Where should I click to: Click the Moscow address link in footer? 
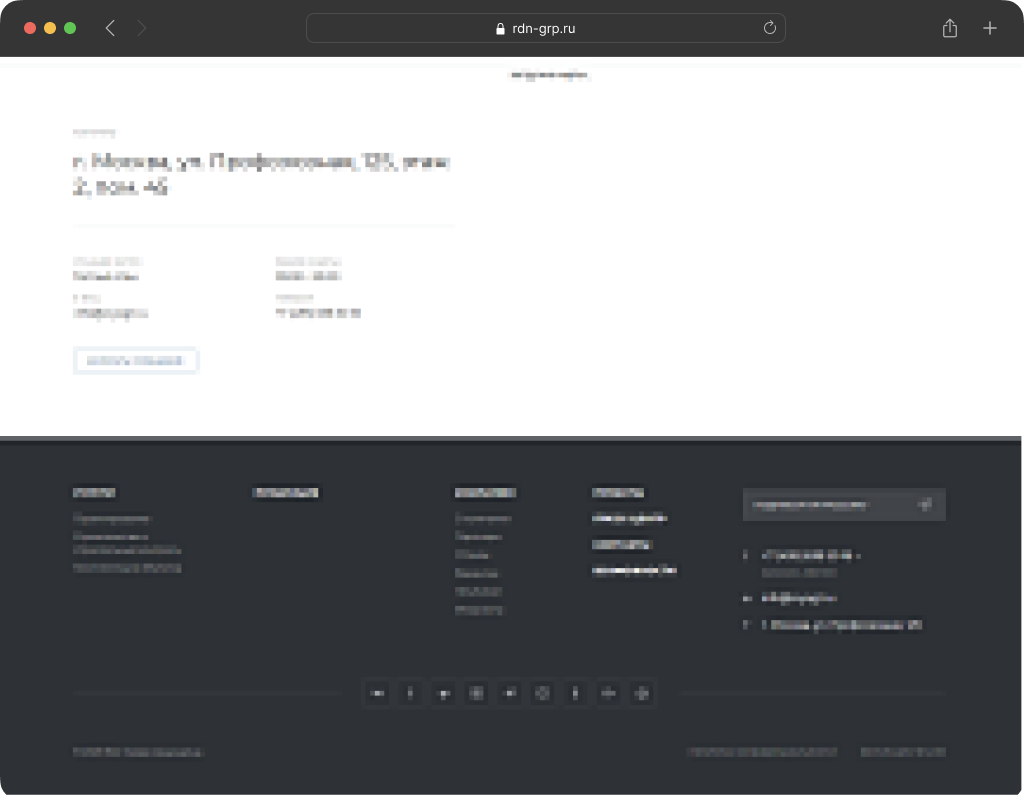pyautogui.click(x=842, y=625)
